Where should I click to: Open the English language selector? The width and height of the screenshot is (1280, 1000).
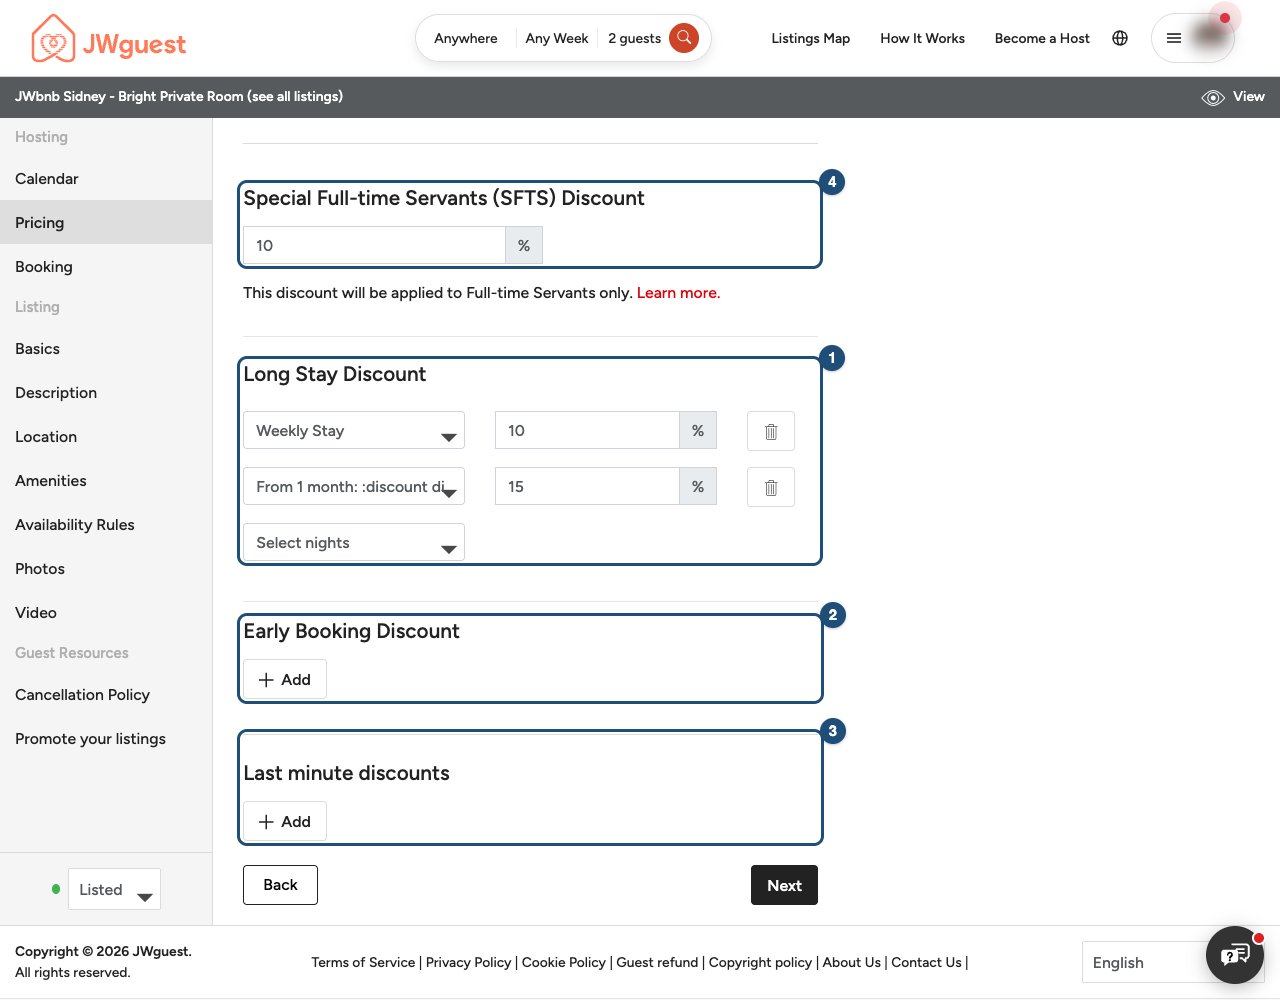1144,962
